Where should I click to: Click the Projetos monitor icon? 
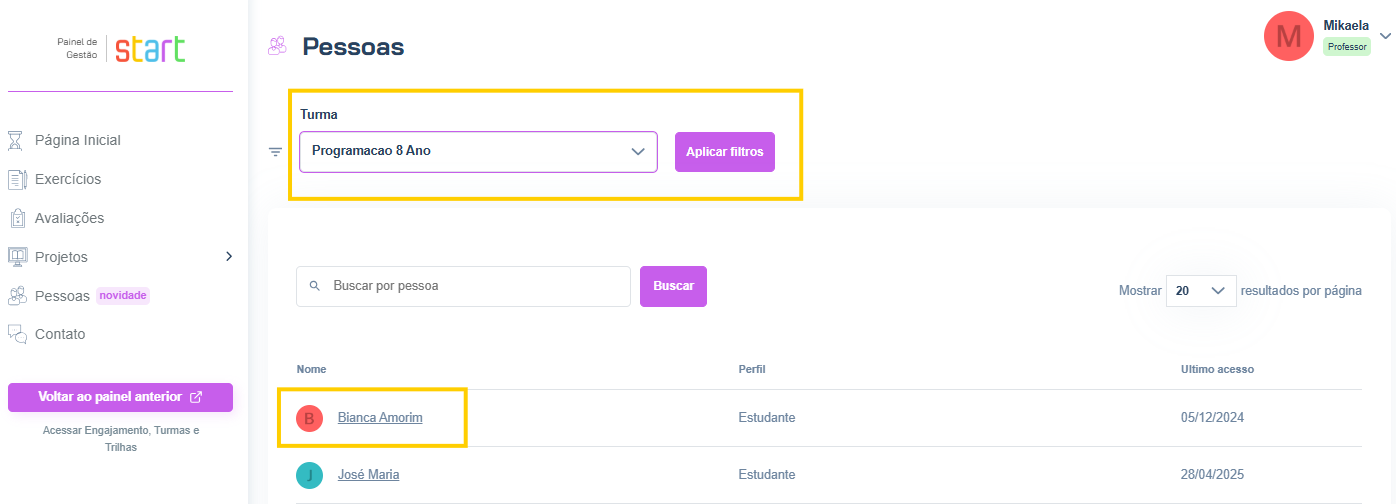[x=16, y=257]
